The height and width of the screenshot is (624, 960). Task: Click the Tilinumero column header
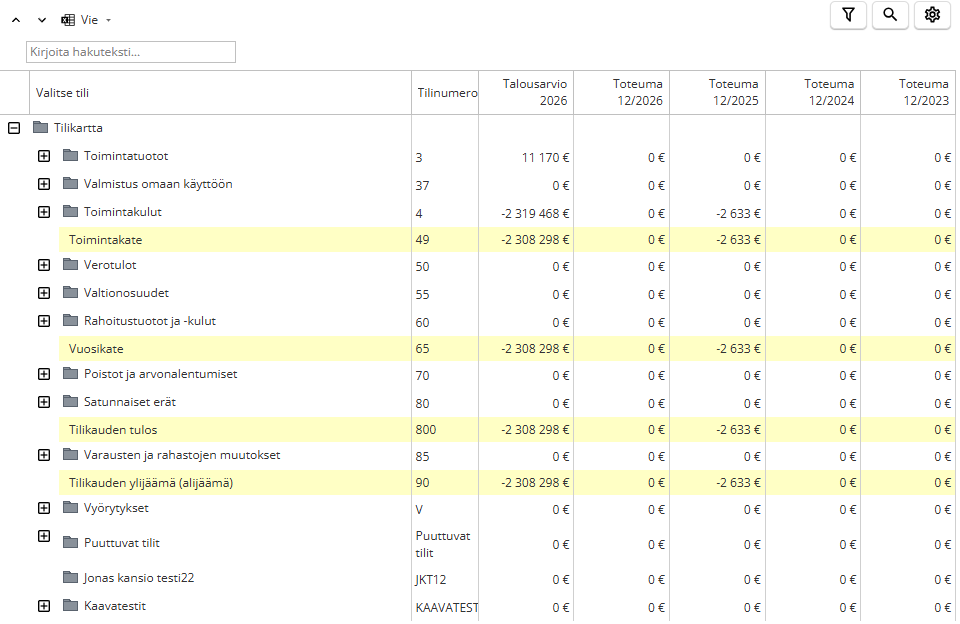446,92
